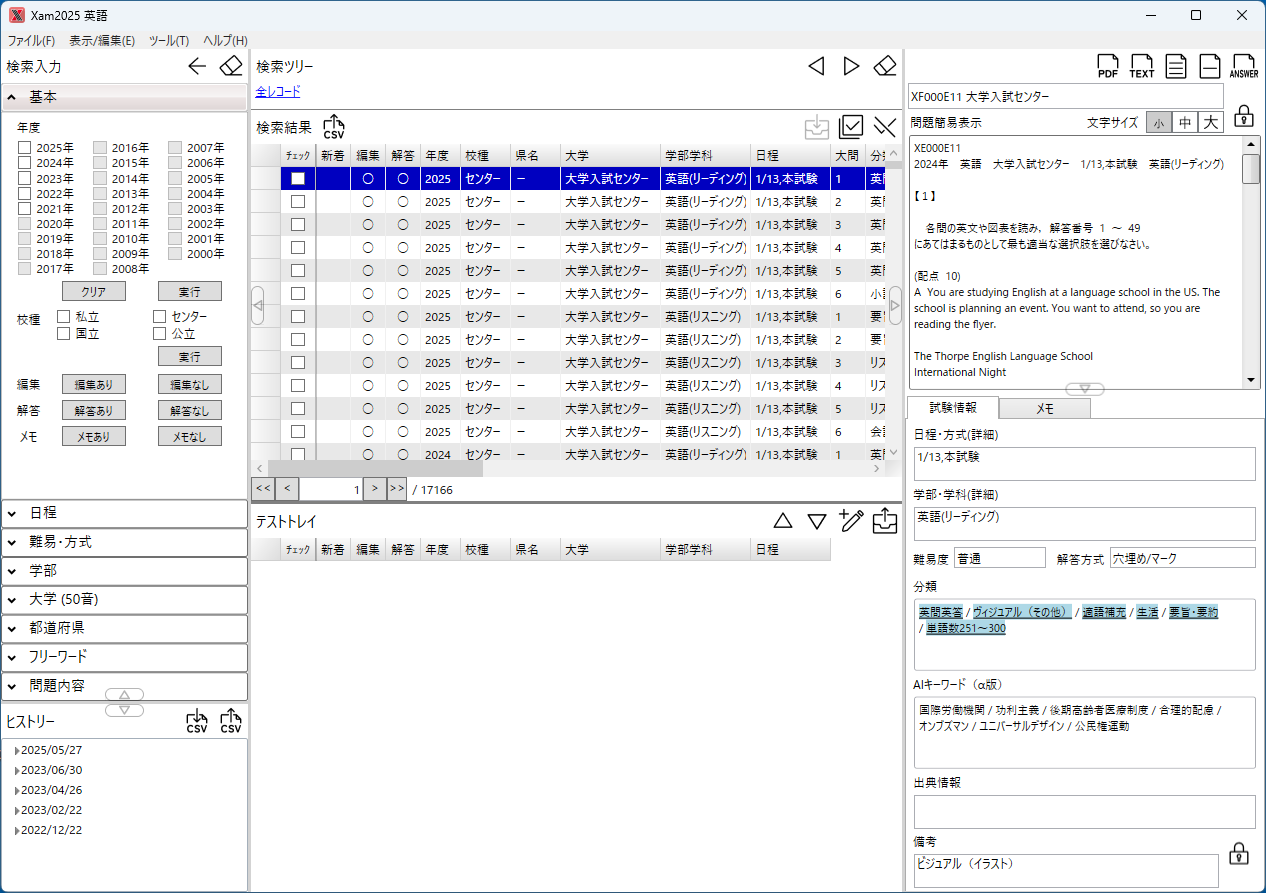Sort results by 年度 column header
This screenshot has height=893, width=1266.
440,156
